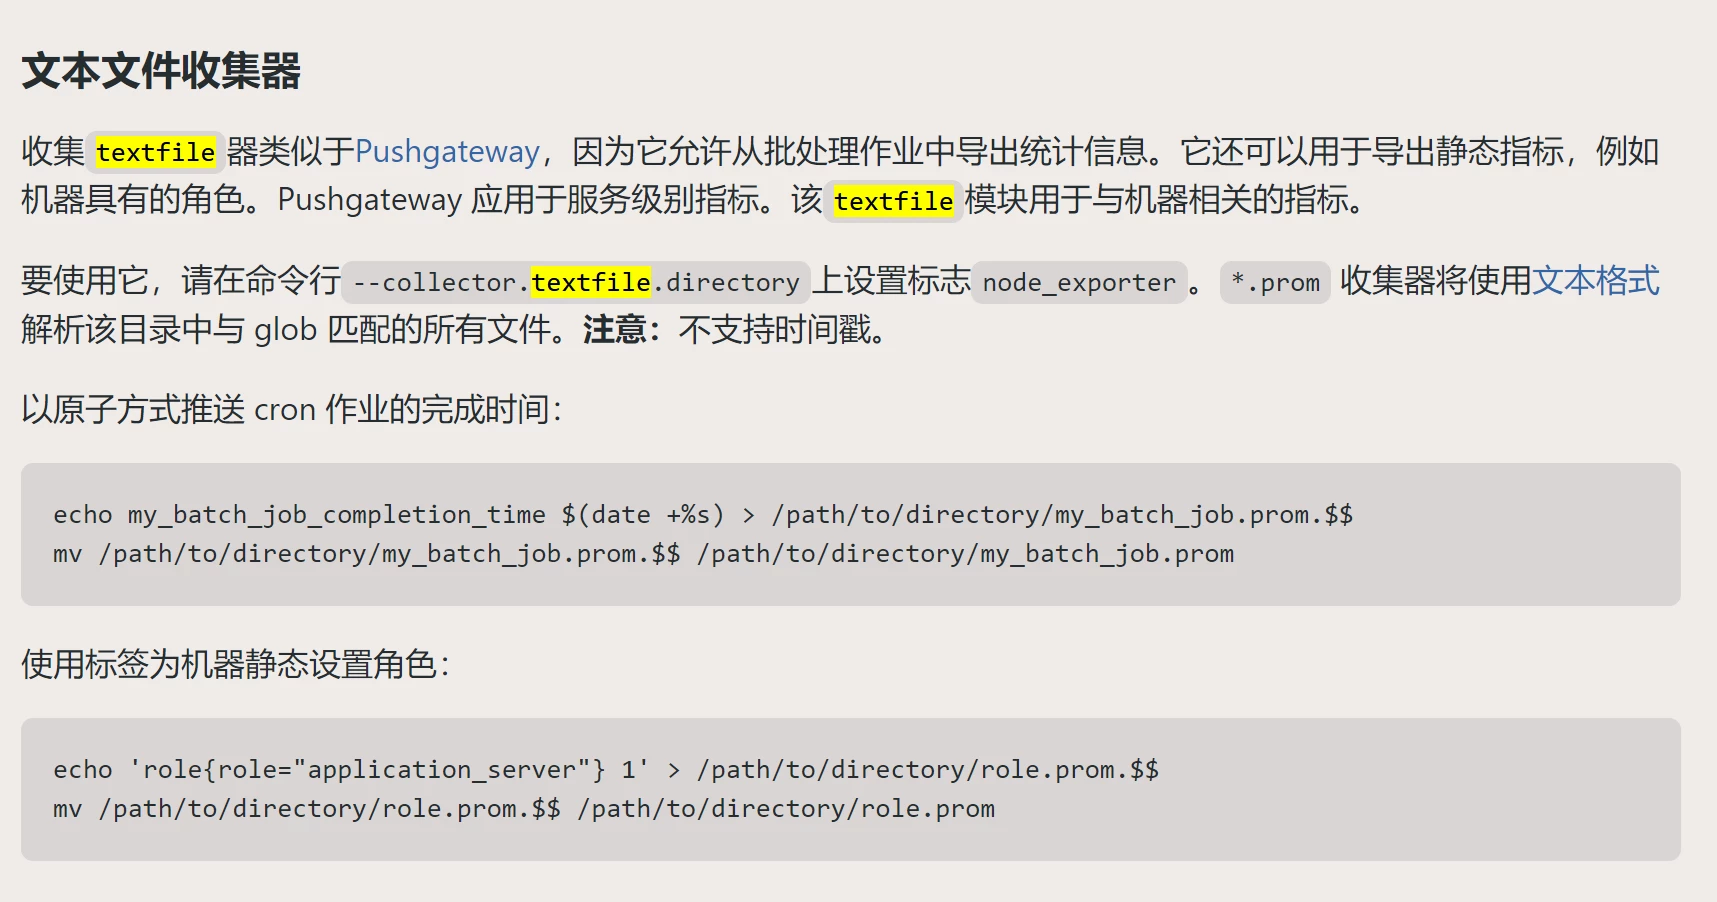1717x902 pixels.
Task: Click the mv role.prom.$$ code line
Action: tap(524, 809)
